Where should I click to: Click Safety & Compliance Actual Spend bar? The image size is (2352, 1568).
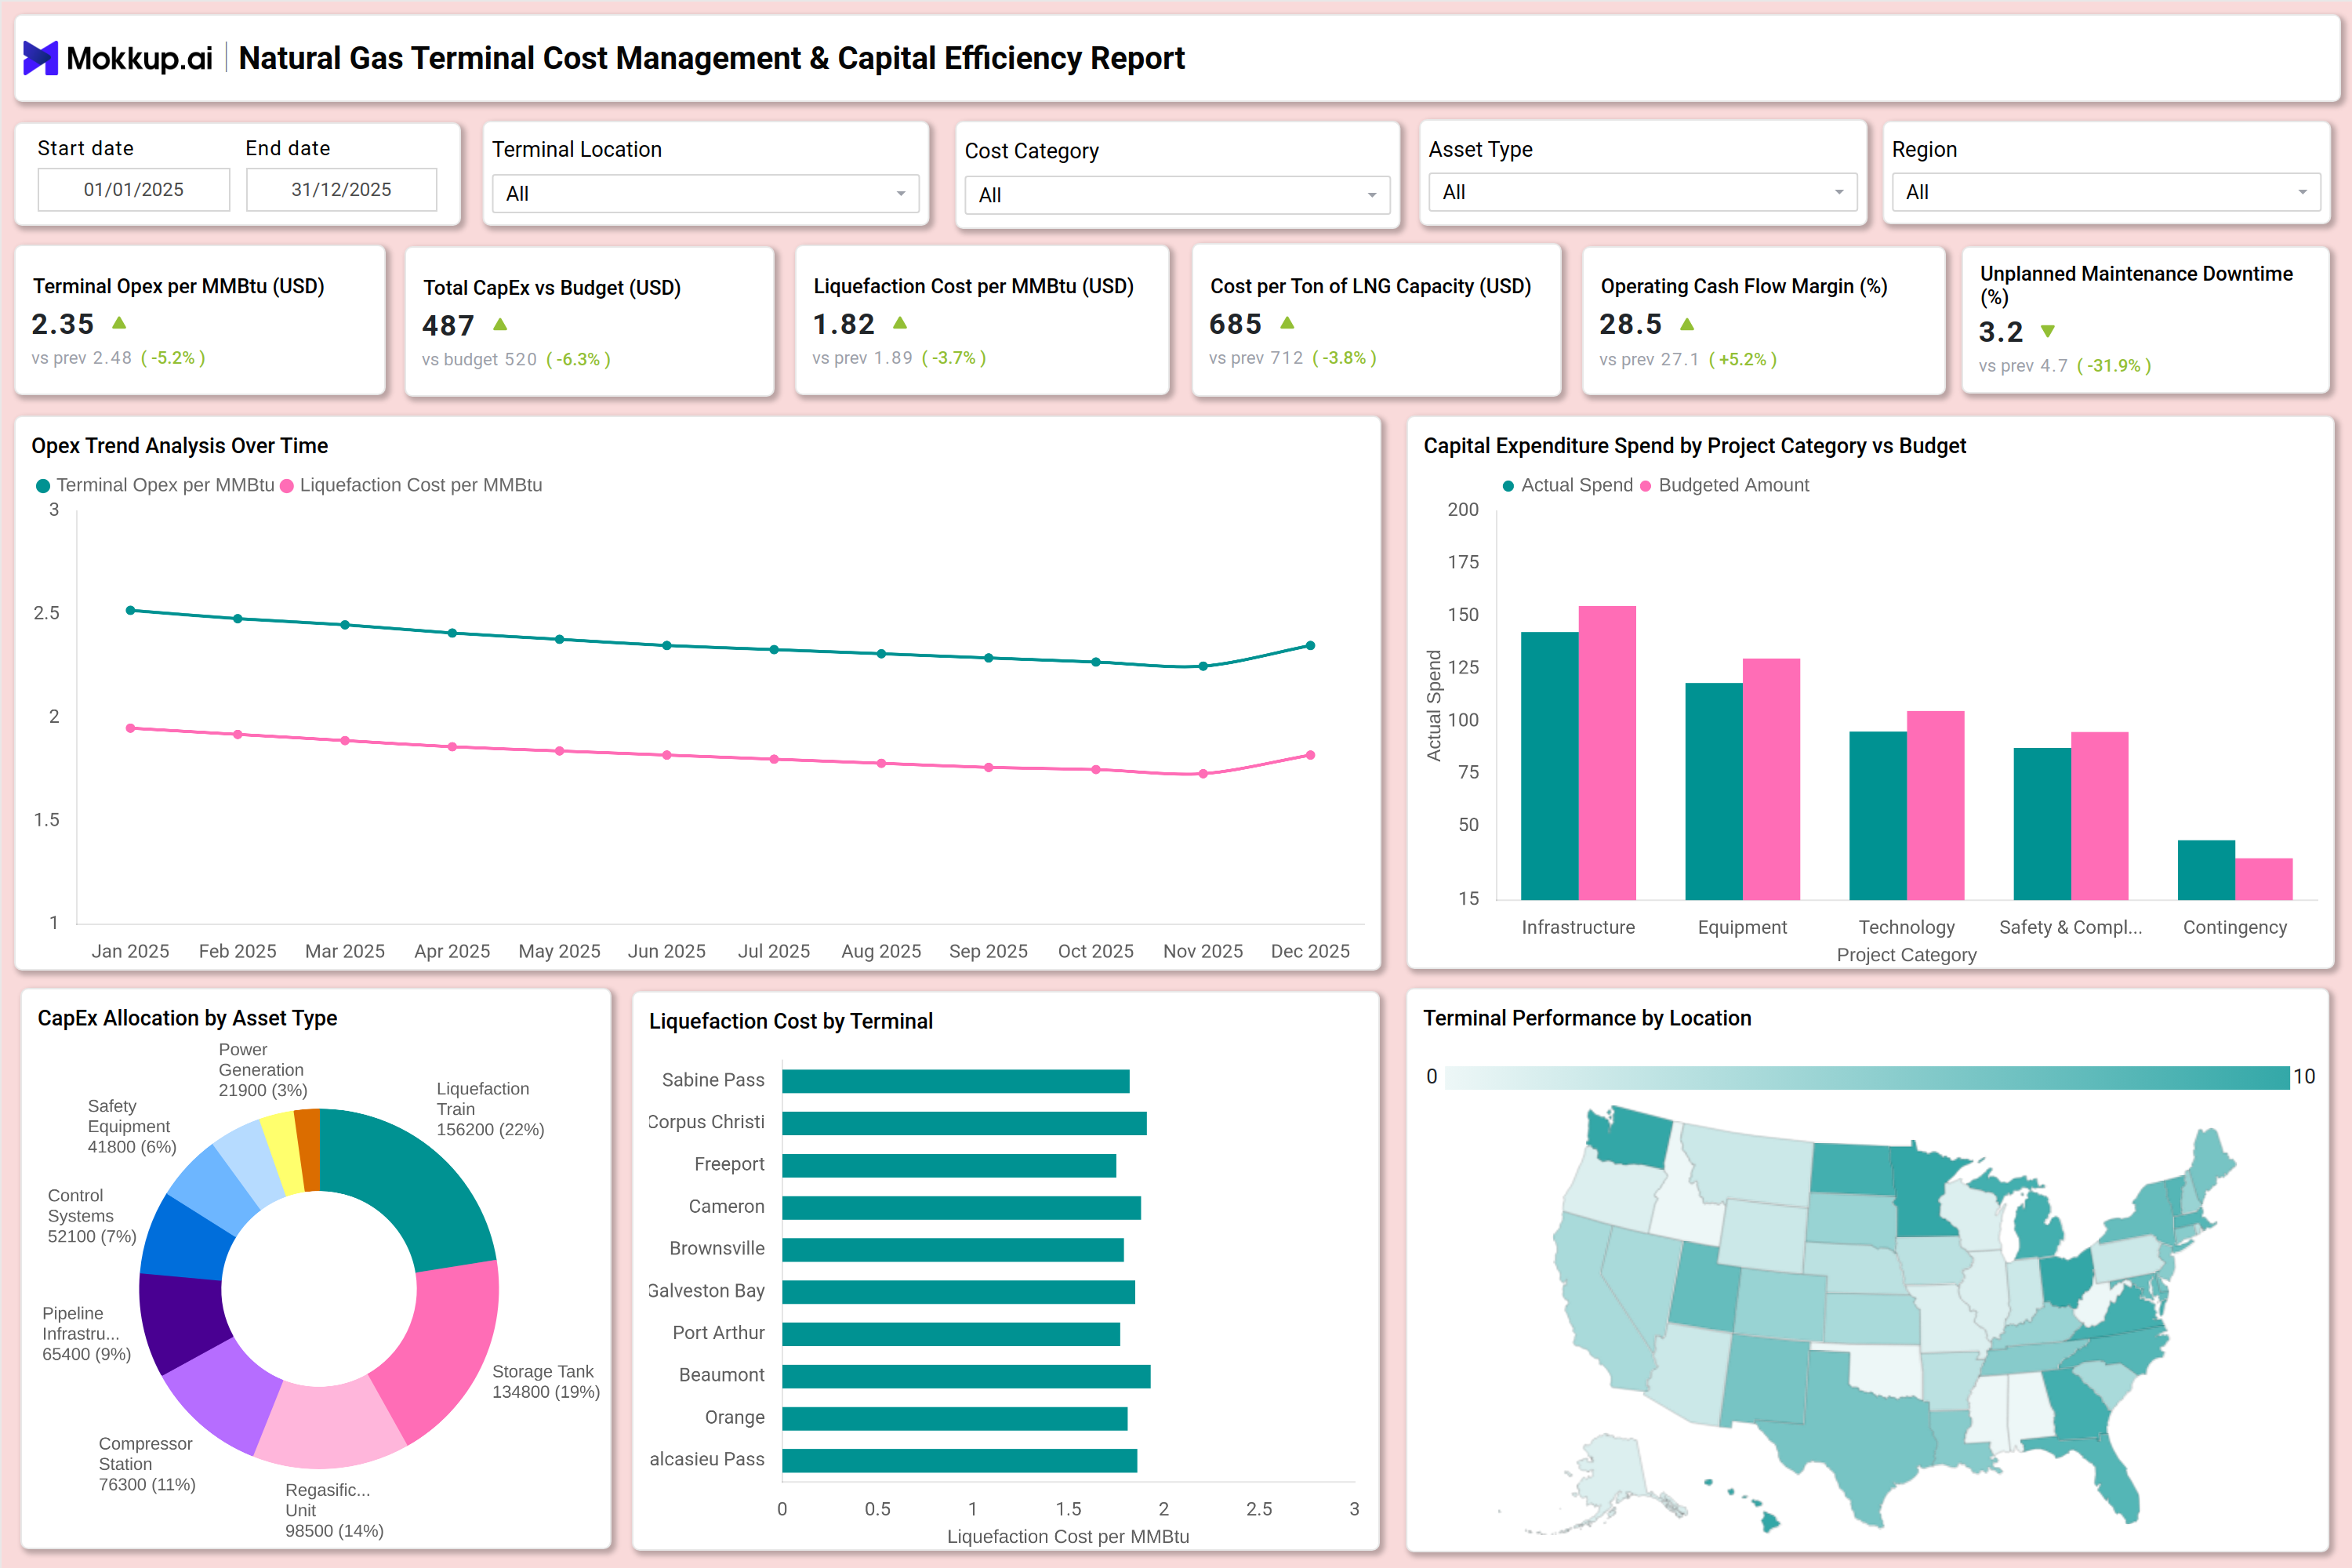tap(2042, 824)
